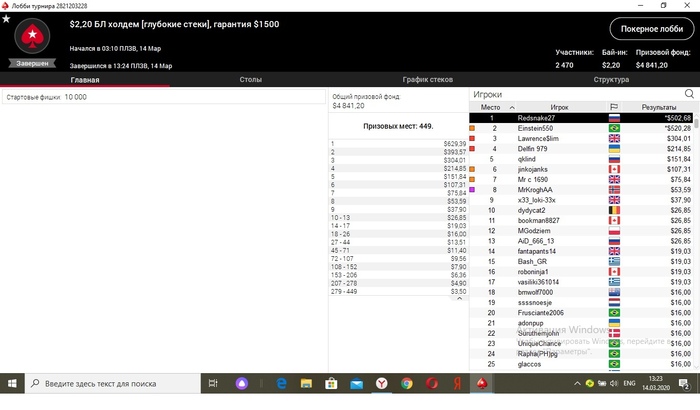This screenshot has width=700, height=410.
Task: Click the orange label next to Mr c 1690
Action: click(x=472, y=180)
